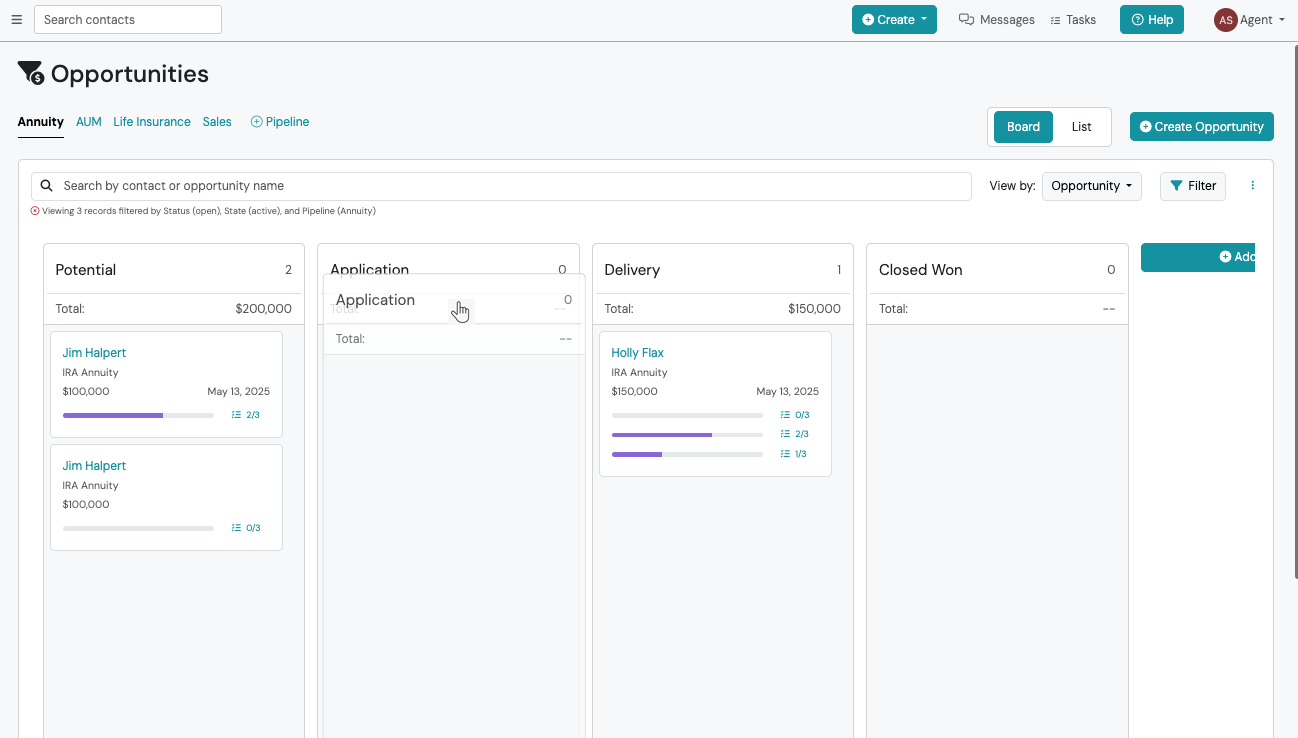Expand the Create dropdown
The height and width of the screenshot is (738, 1298).
[x=894, y=20]
